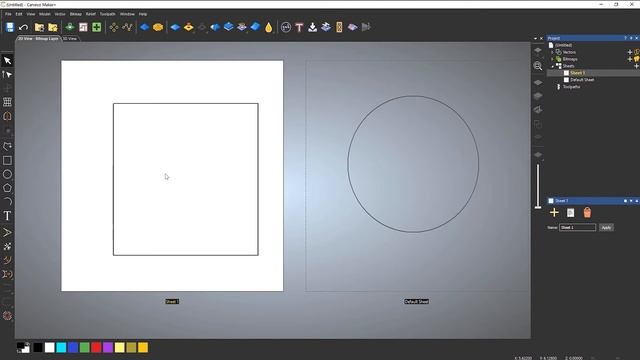Click the Default Sheet label under the canvas
Screen dimensions: 640x360
tap(416, 302)
